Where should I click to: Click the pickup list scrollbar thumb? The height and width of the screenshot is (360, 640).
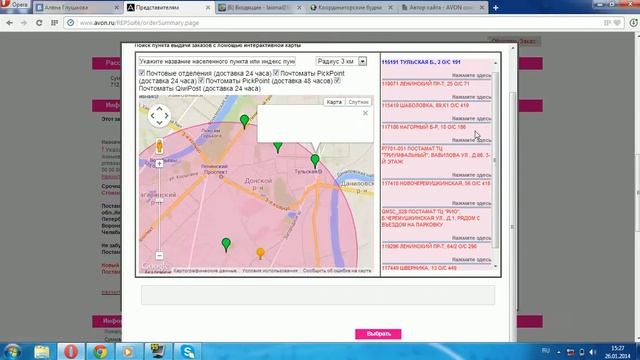click(x=495, y=160)
